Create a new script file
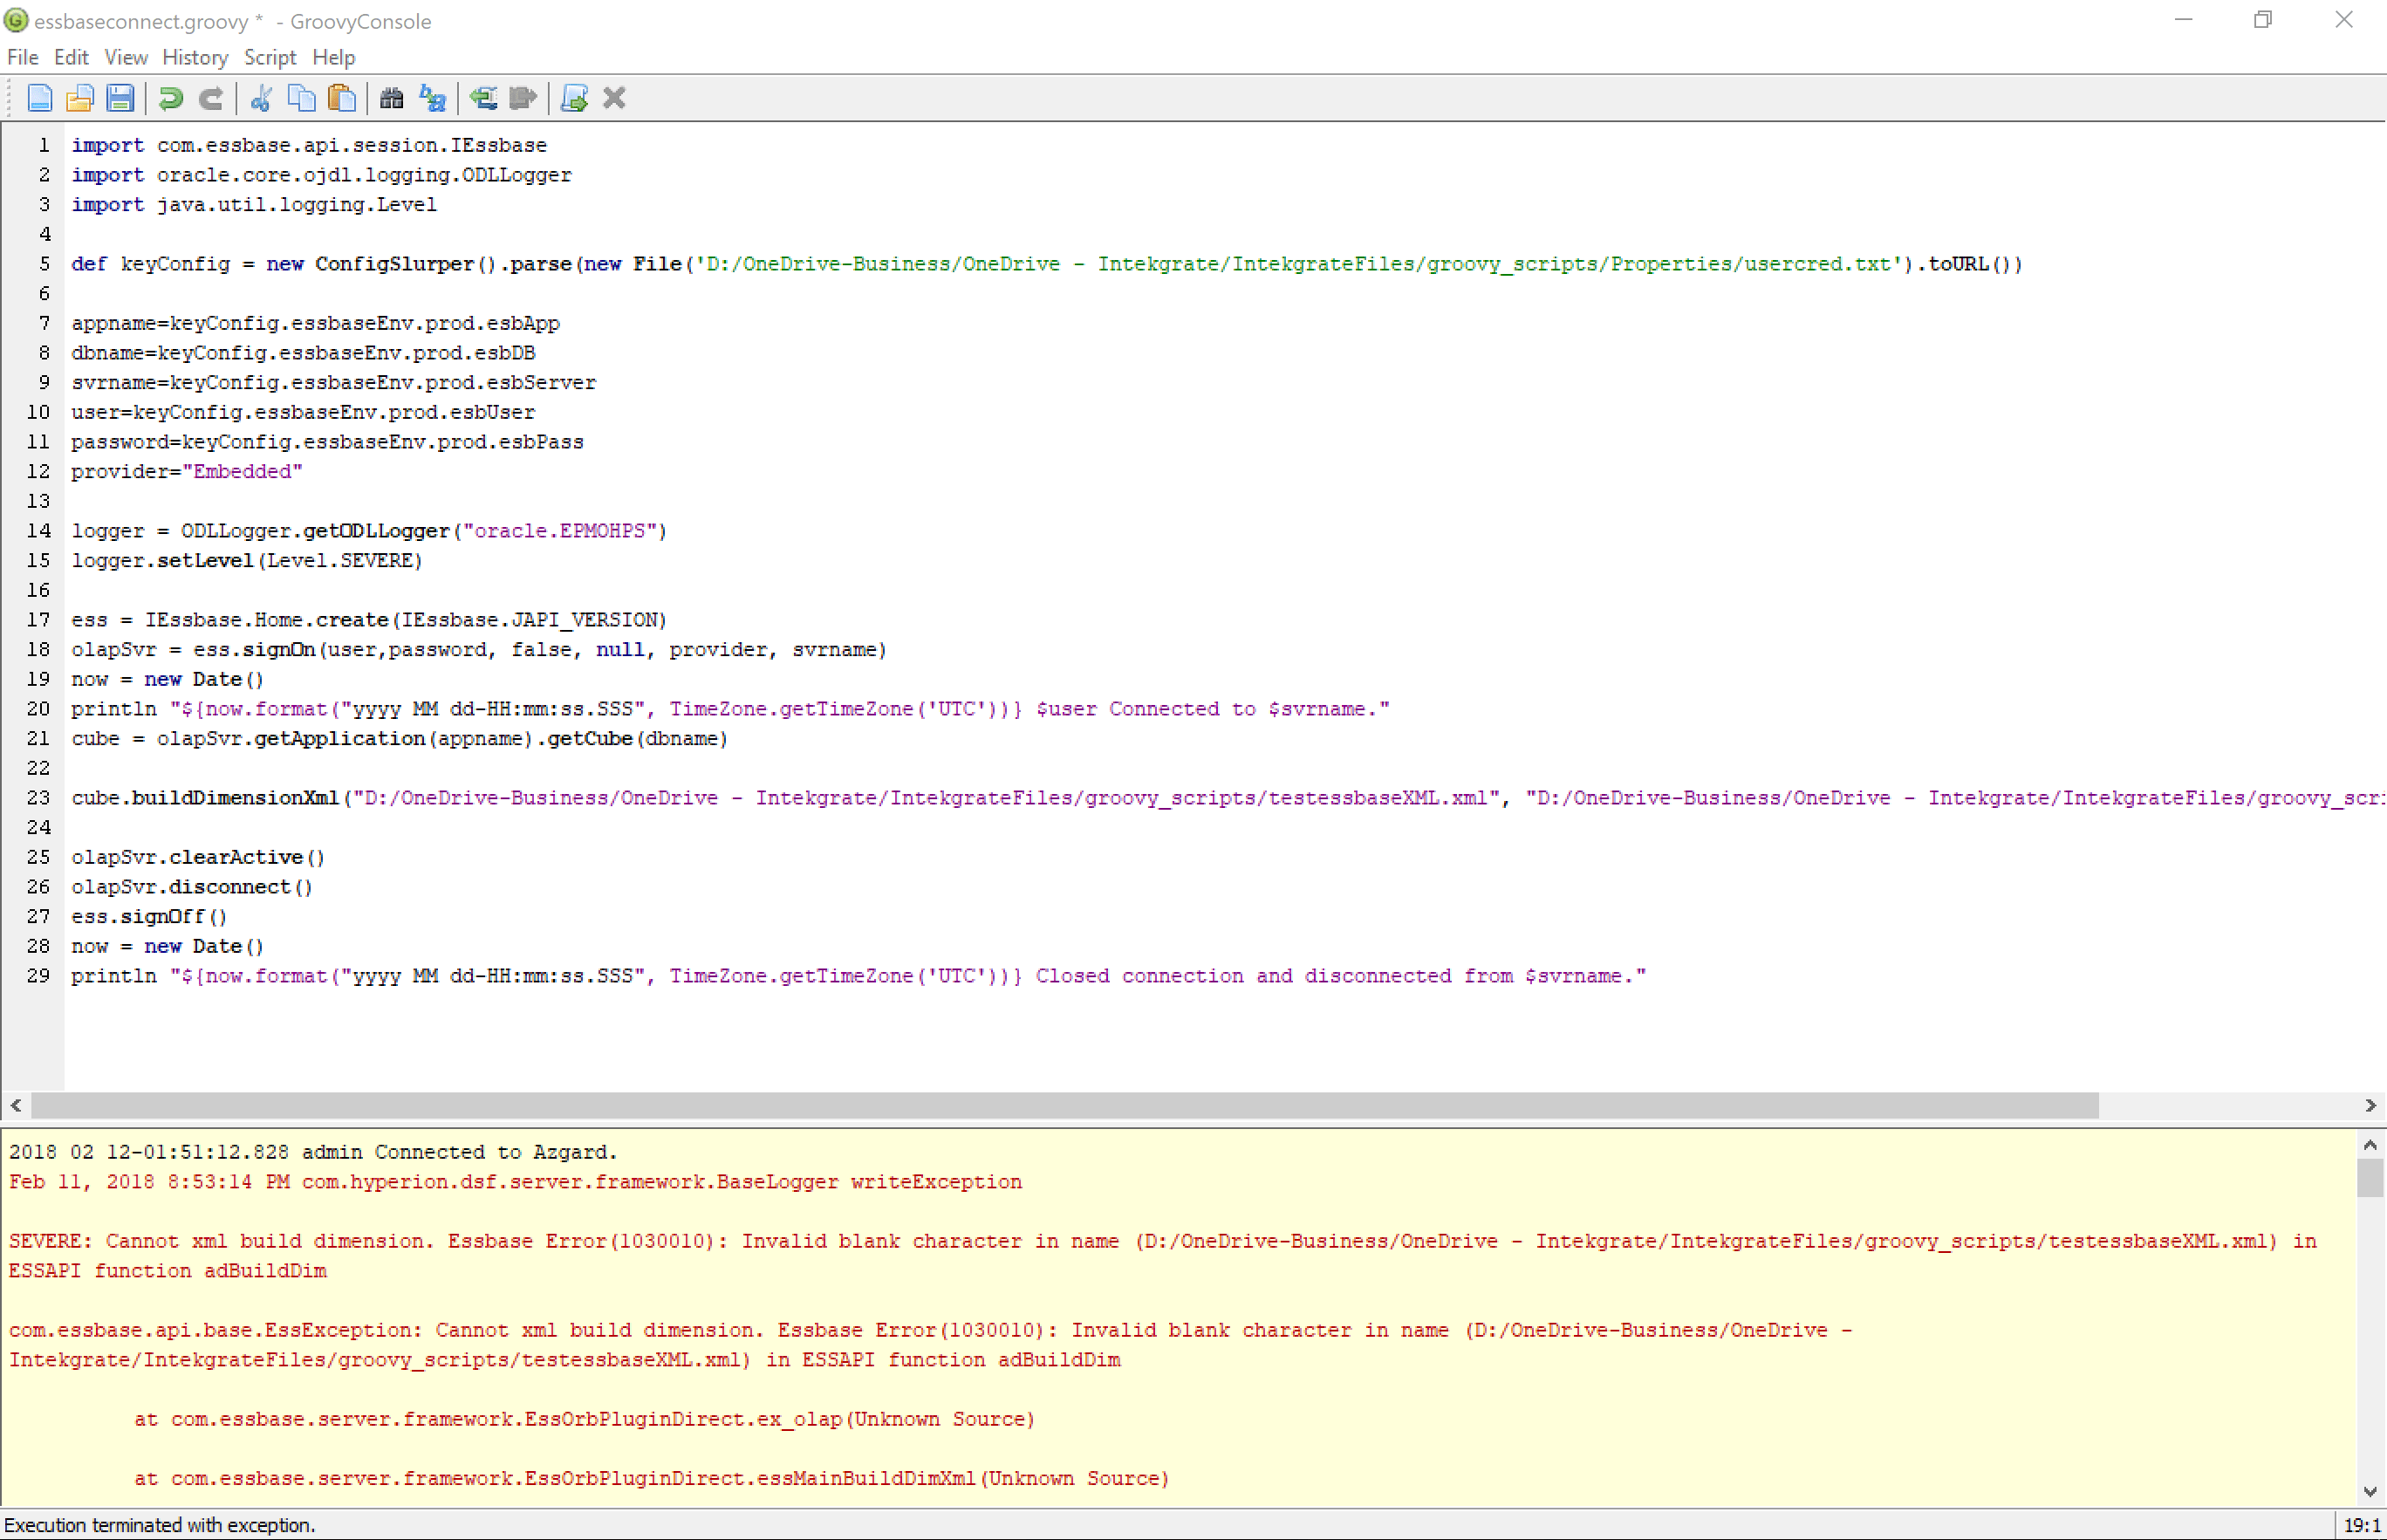2387x1540 pixels. (40, 97)
